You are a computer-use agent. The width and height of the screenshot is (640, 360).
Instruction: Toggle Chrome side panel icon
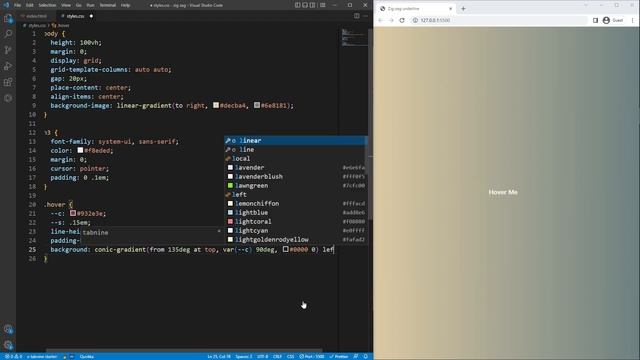point(595,20)
